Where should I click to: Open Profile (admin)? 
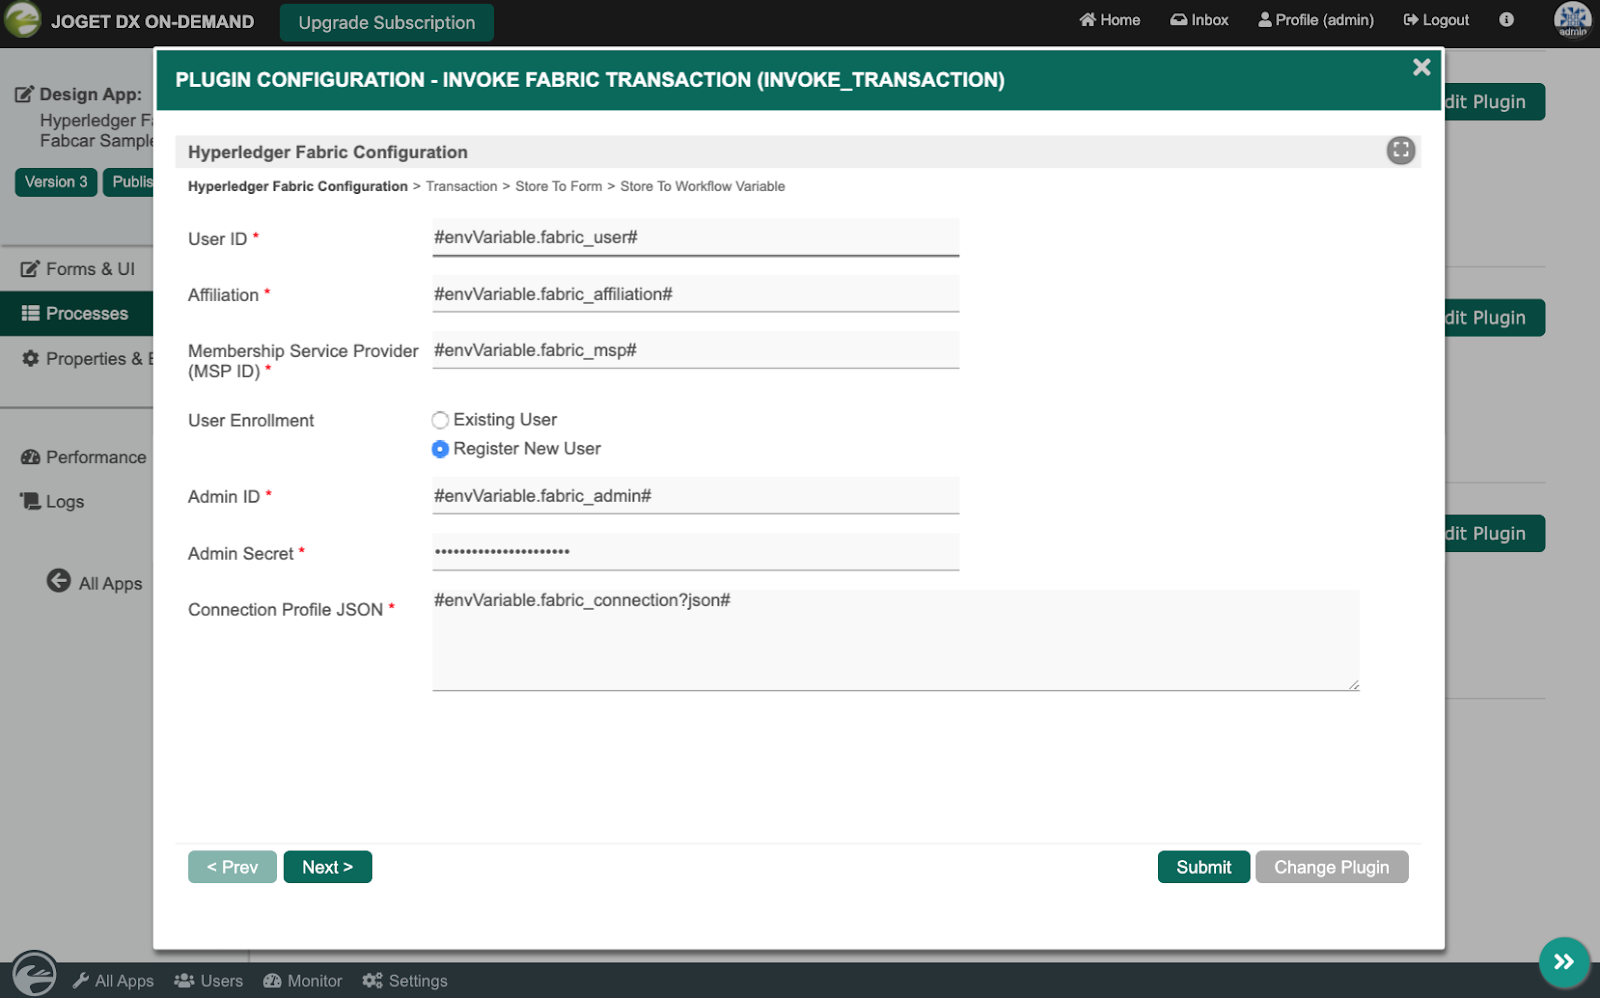tap(1316, 20)
